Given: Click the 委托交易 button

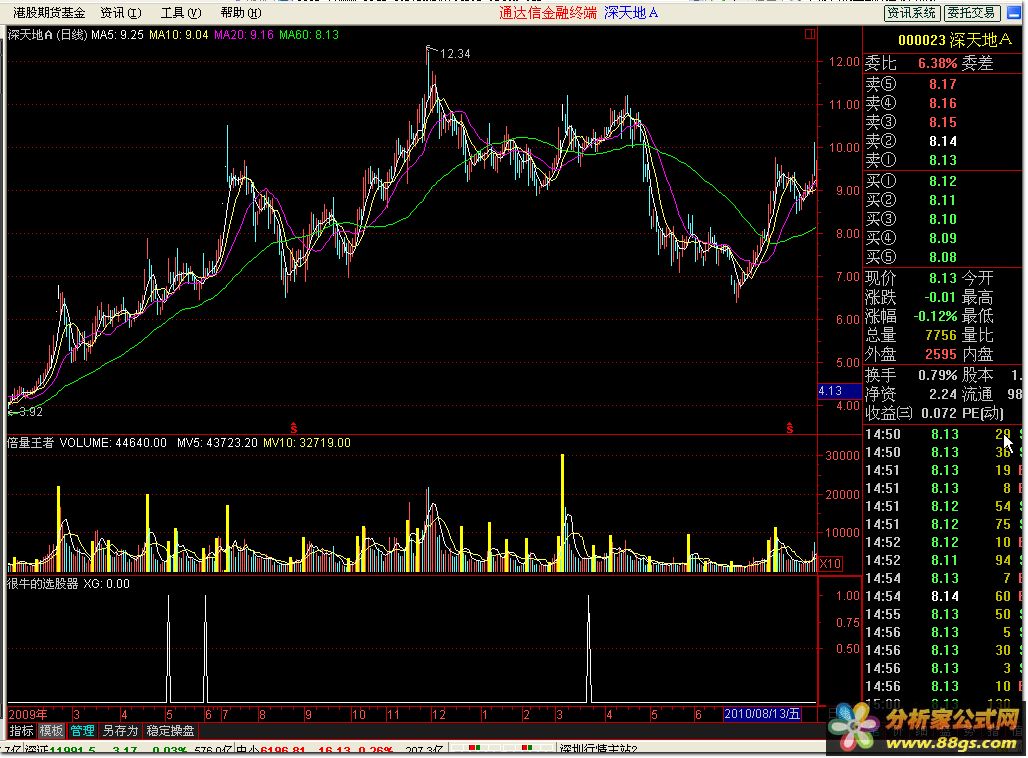Looking at the screenshot, I should coord(972,12).
